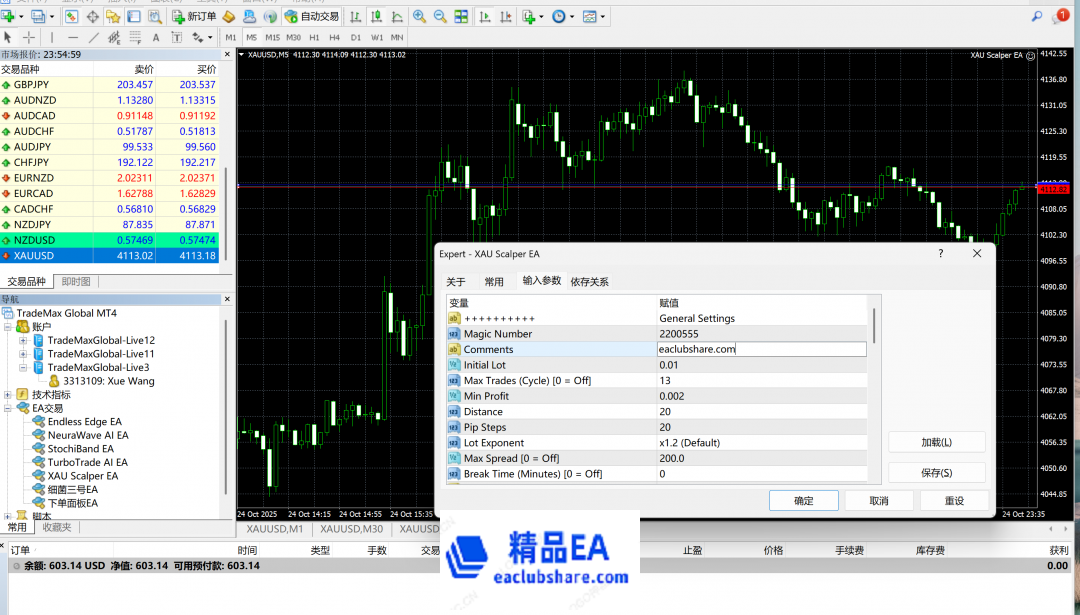This screenshot has height=615, width=1080.
Task: Click the Comments value input field
Action: click(x=761, y=349)
